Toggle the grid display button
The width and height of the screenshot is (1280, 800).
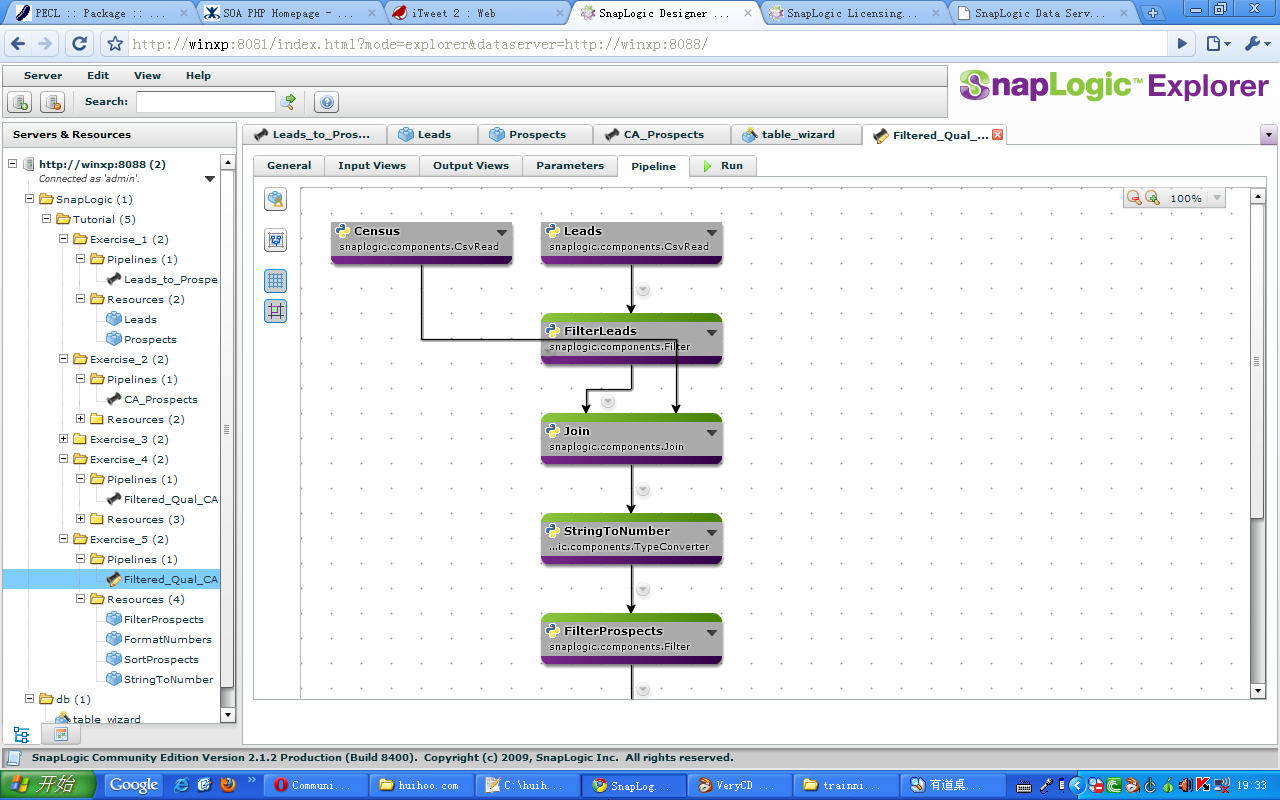coord(275,281)
